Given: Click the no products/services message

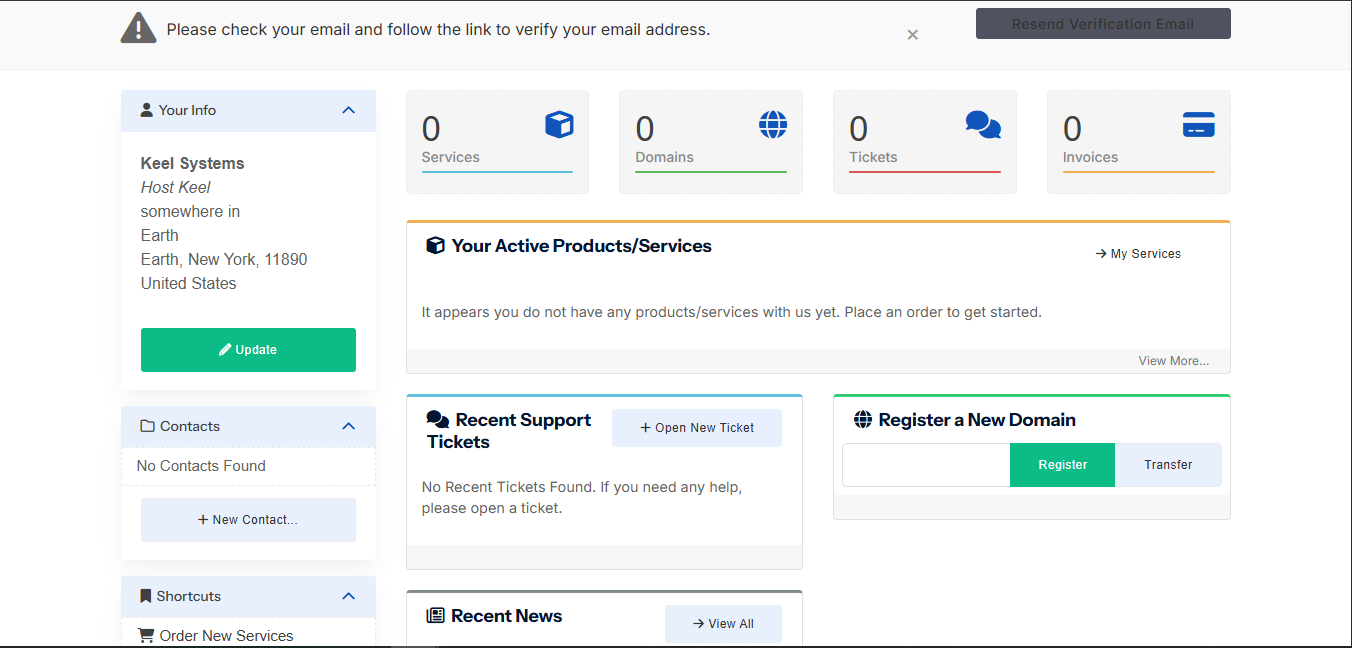Looking at the screenshot, I should (732, 312).
